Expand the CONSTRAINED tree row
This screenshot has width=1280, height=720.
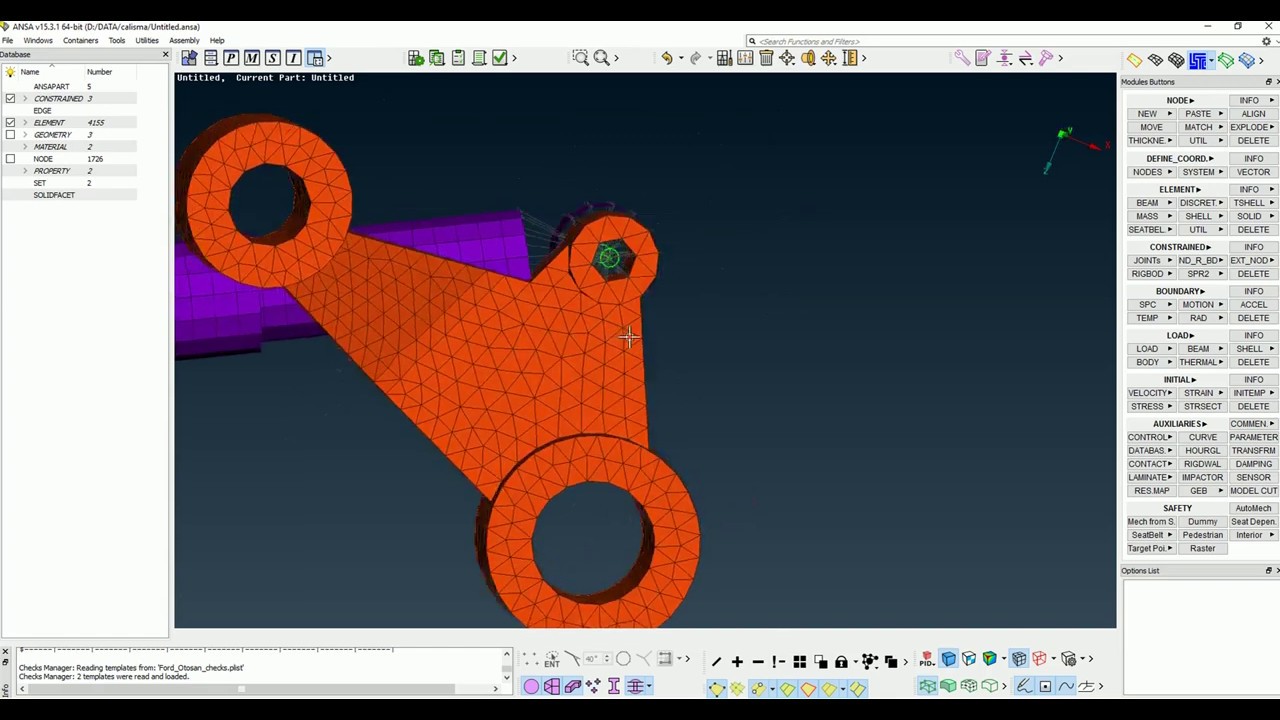25,99
